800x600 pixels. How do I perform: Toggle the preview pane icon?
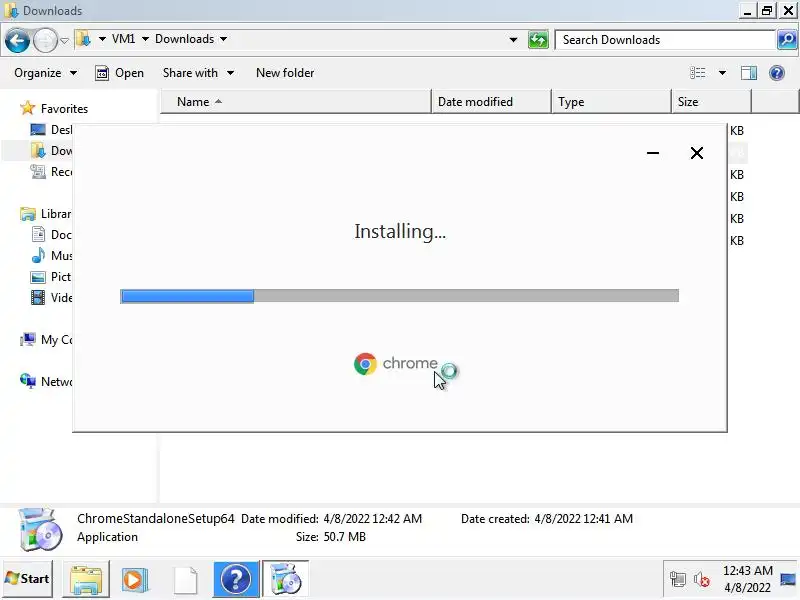pos(748,73)
